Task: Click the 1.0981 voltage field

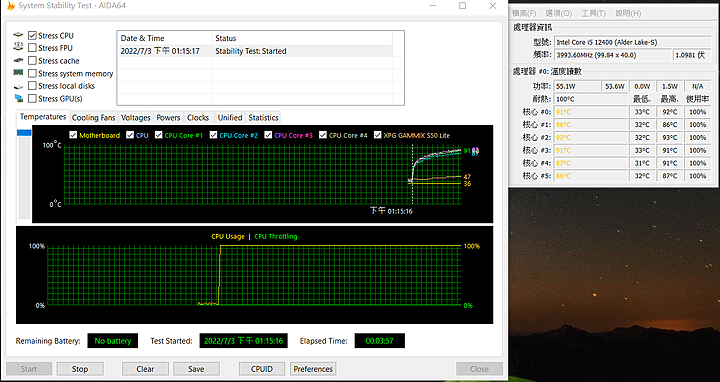Action: 692,55
